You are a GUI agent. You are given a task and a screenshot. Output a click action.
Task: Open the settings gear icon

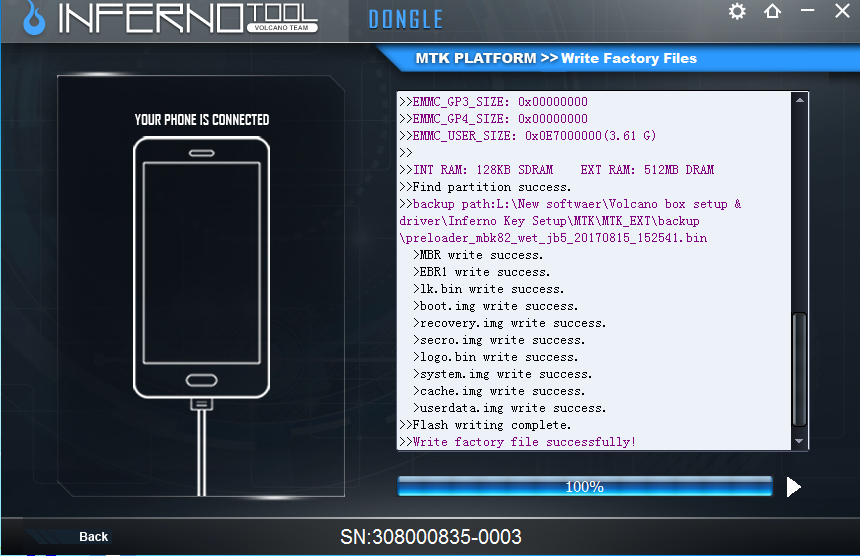coord(737,12)
